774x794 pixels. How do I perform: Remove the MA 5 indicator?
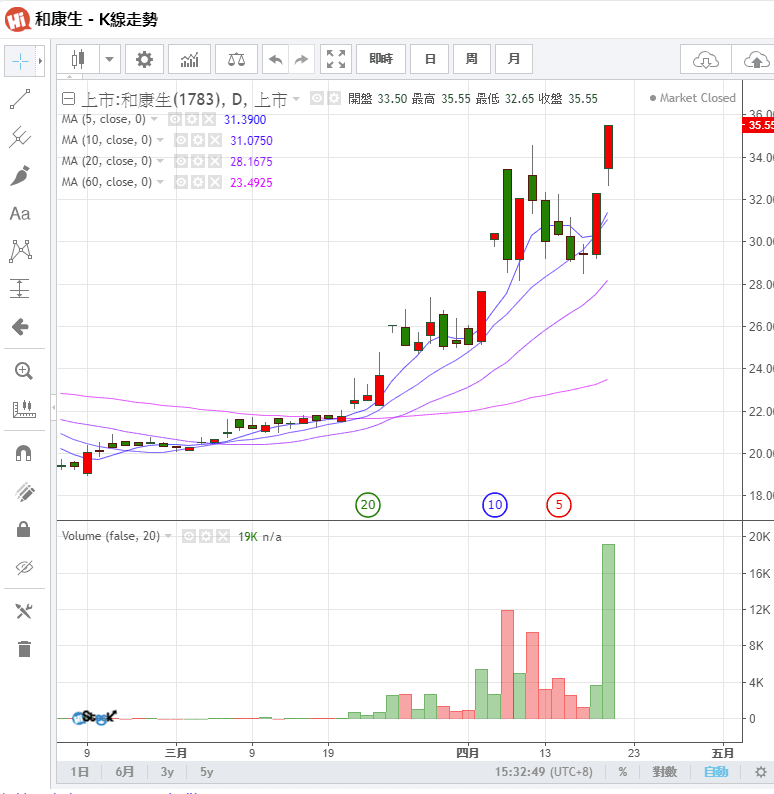pyautogui.click(x=209, y=120)
